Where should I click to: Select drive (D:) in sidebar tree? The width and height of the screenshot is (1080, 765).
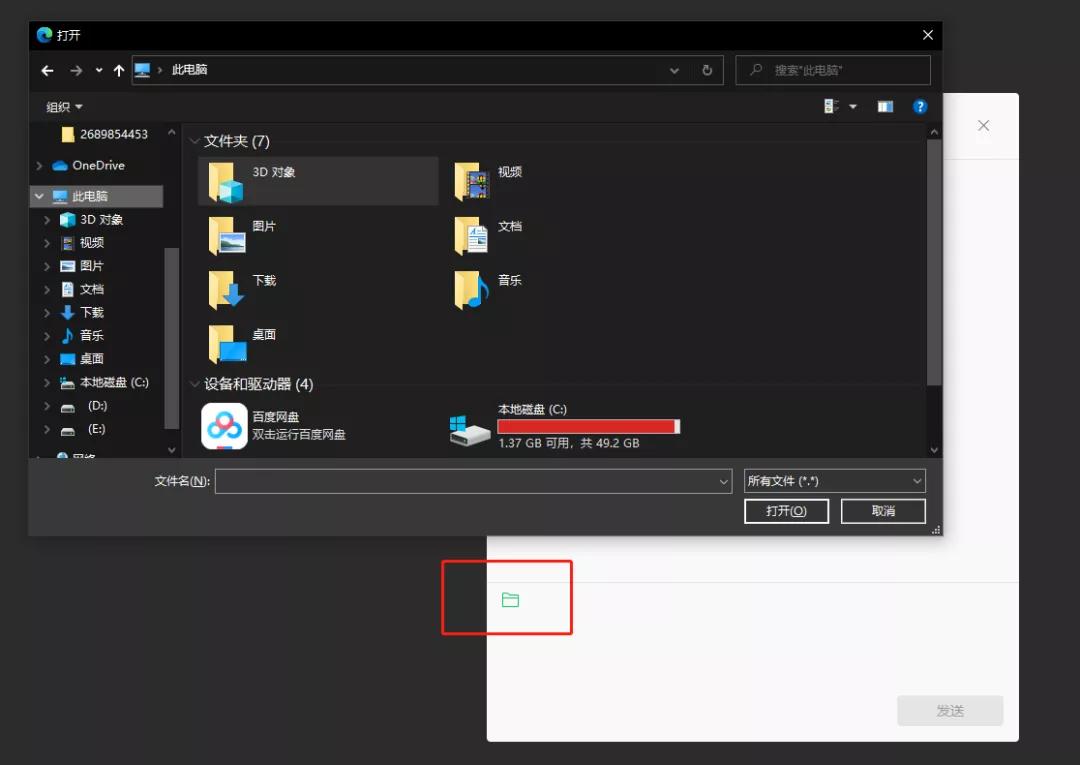click(x=84, y=406)
